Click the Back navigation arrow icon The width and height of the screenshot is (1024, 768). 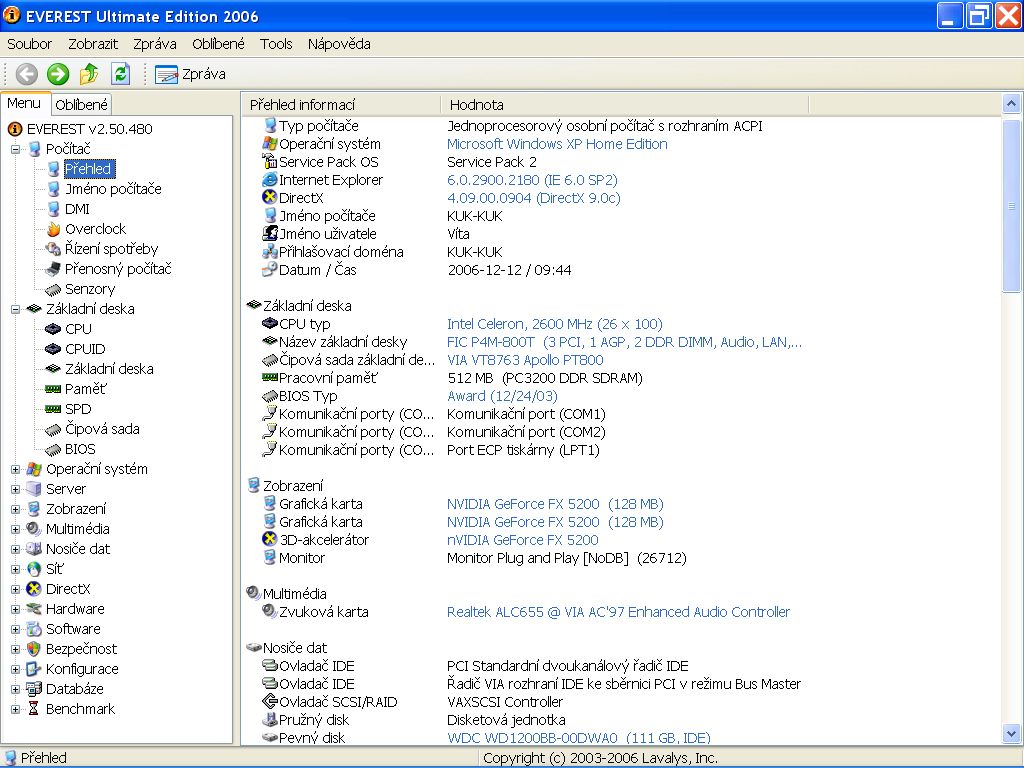27,73
